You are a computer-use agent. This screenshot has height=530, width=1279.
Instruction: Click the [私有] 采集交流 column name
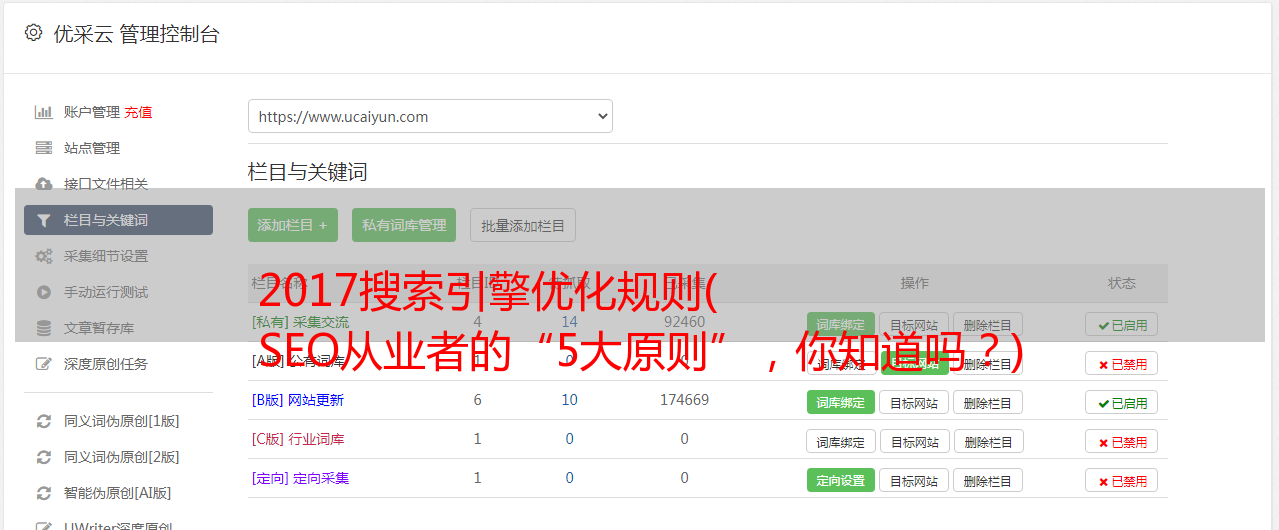pyautogui.click(x=301, y=322)
